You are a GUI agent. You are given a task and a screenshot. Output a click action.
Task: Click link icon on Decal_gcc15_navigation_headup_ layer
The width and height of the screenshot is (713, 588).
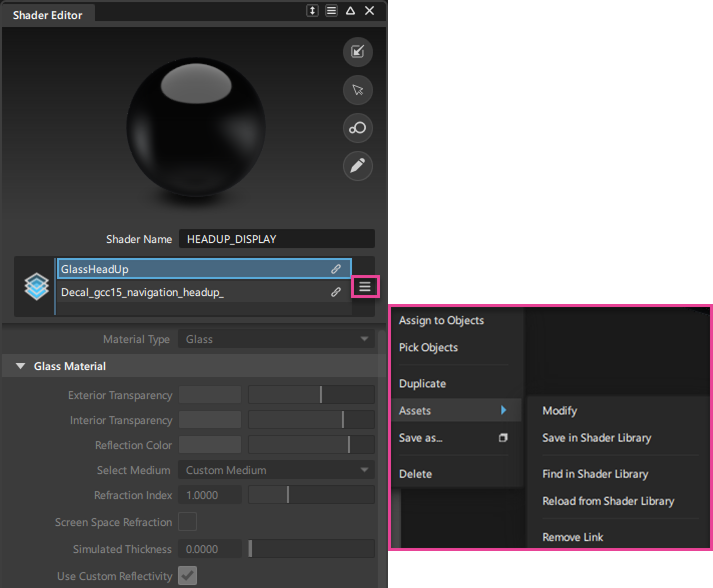[336, 292]
